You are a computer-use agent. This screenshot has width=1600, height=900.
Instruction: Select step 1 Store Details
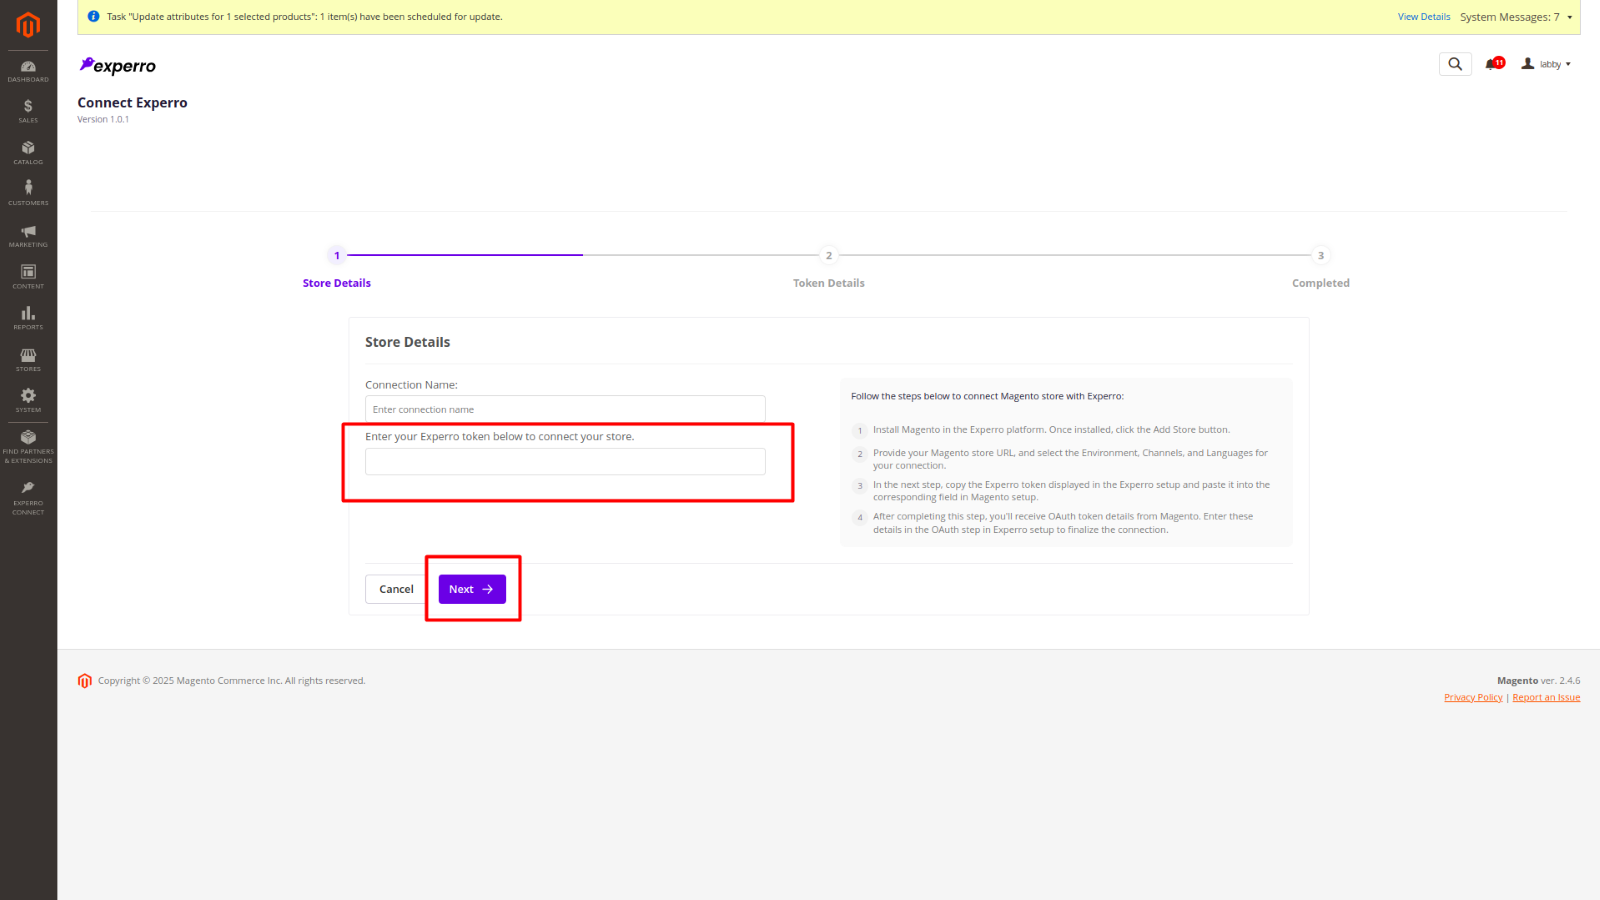(337, 268)
